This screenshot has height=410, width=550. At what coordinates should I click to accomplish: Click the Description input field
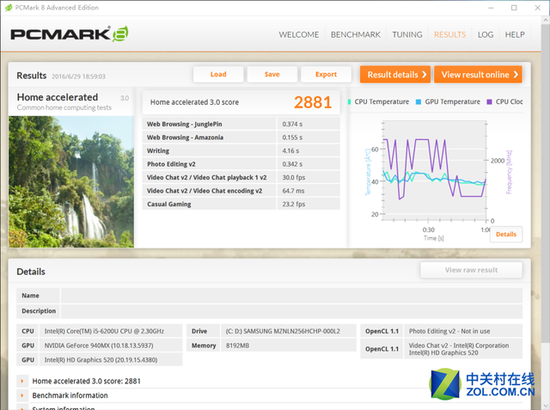coord(291,311)
